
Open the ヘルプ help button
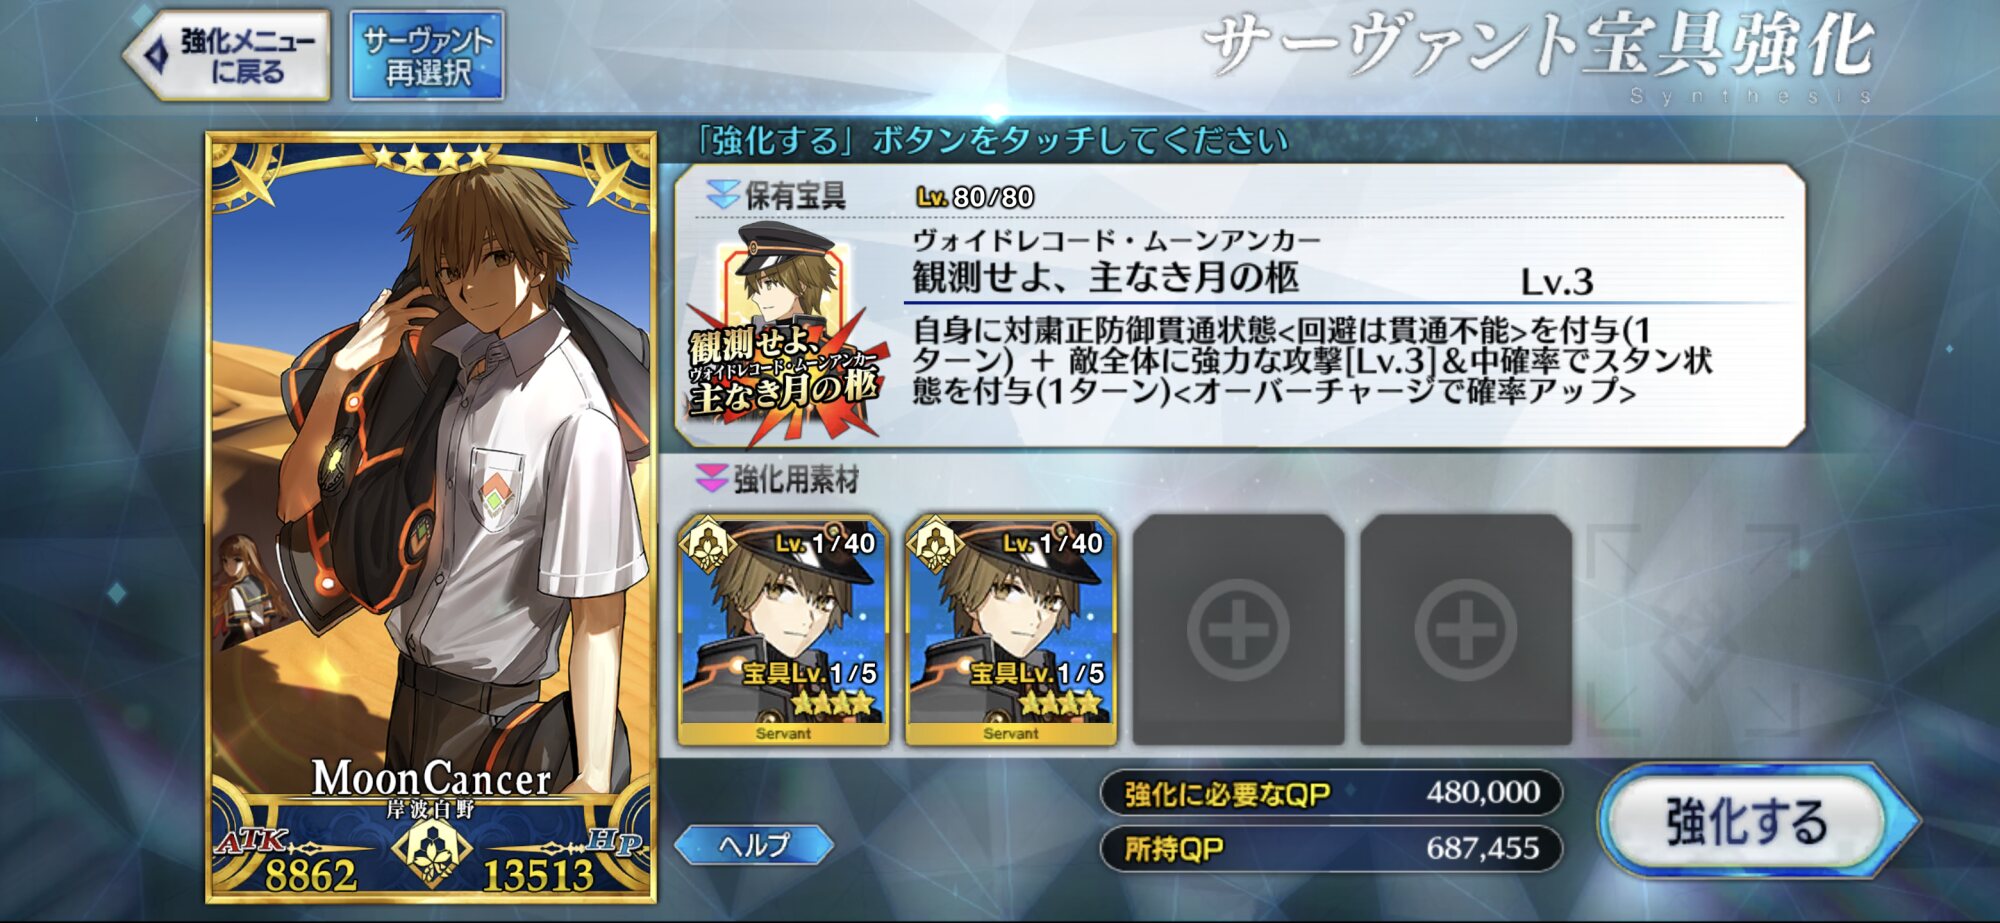tap(754, 845)
